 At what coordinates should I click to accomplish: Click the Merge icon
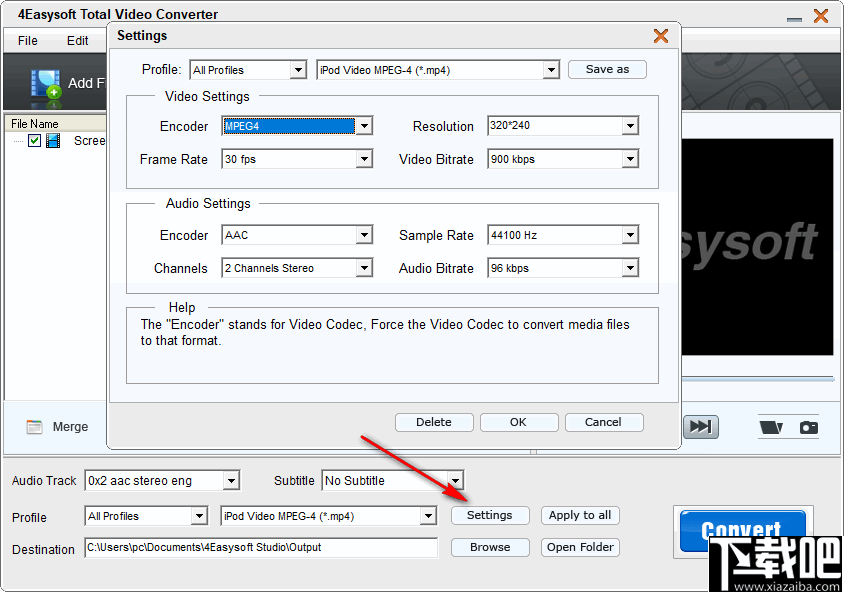pyautogui.click(x=35, y=426)
